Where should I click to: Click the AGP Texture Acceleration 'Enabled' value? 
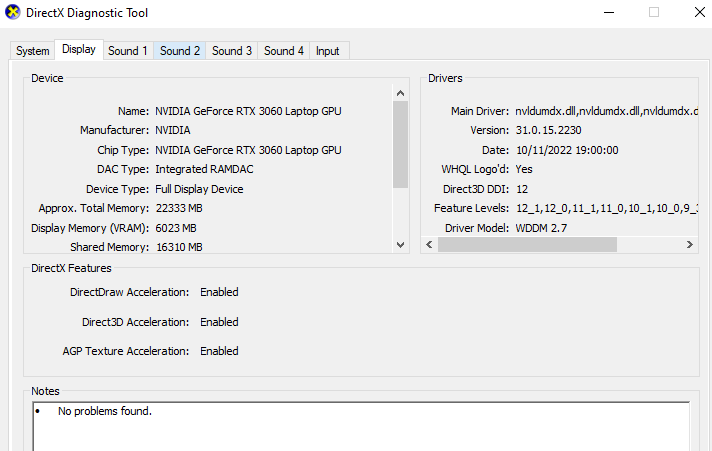coord(219,351)
